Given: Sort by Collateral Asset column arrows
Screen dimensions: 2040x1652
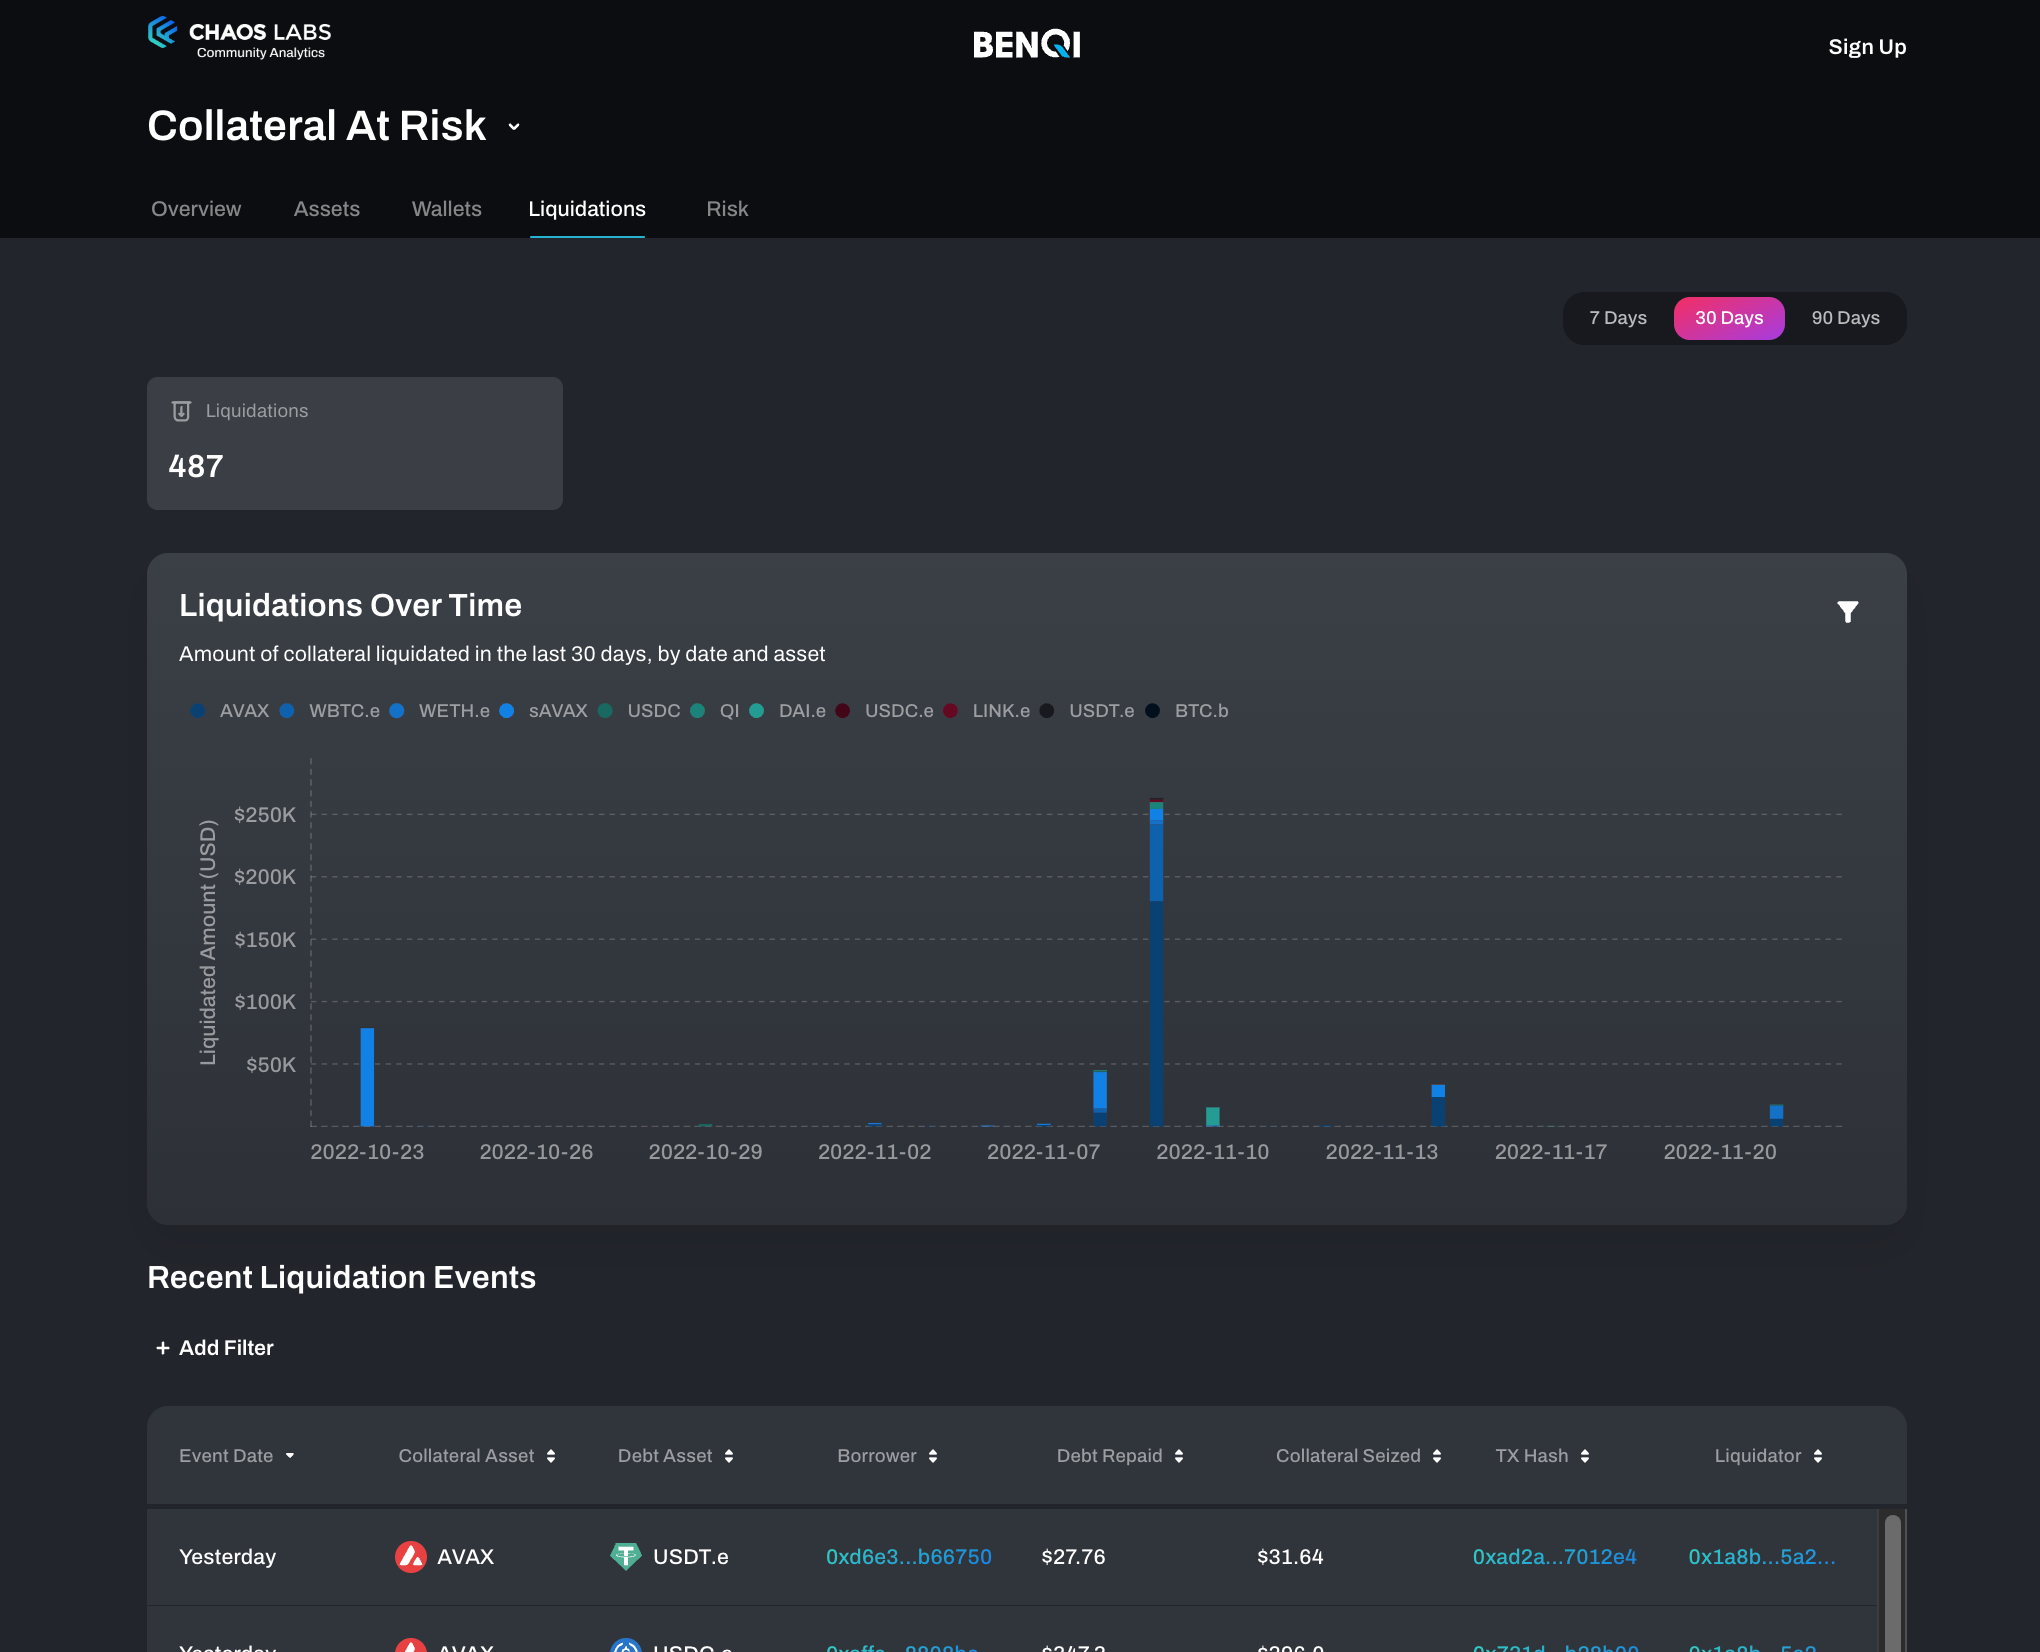Looking at the screenshot, I should (x=551, y=1456).
